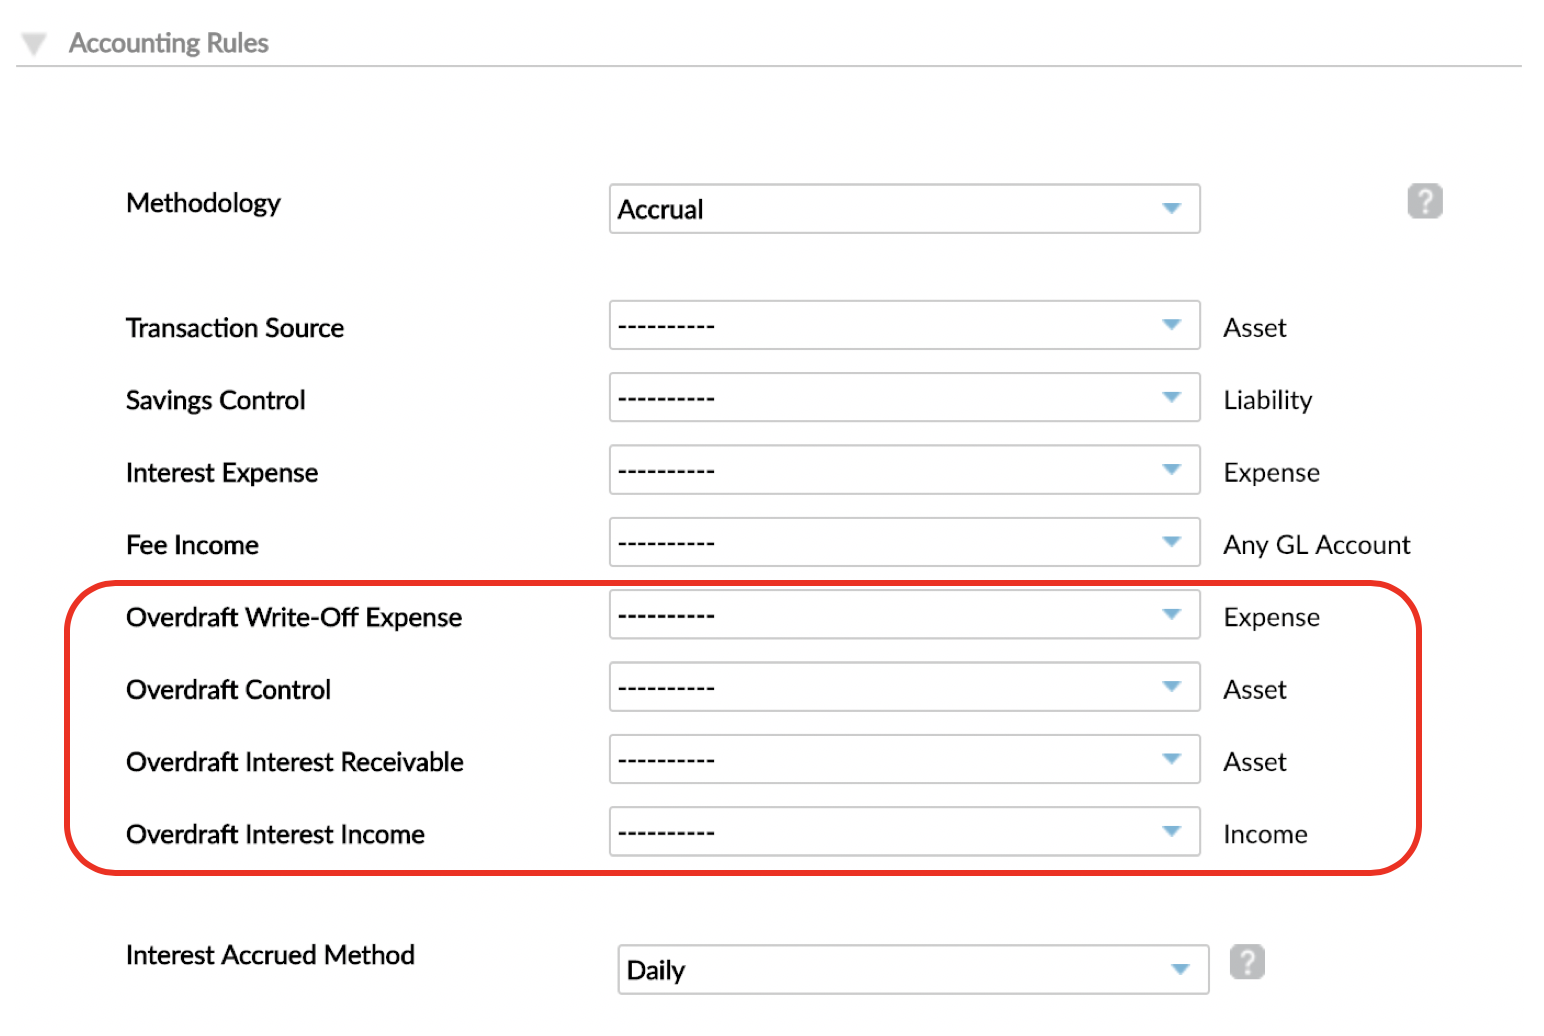Open the Methodology dropdown showing Accrual
This screenshot has height=1036, width=1544.
904,209
